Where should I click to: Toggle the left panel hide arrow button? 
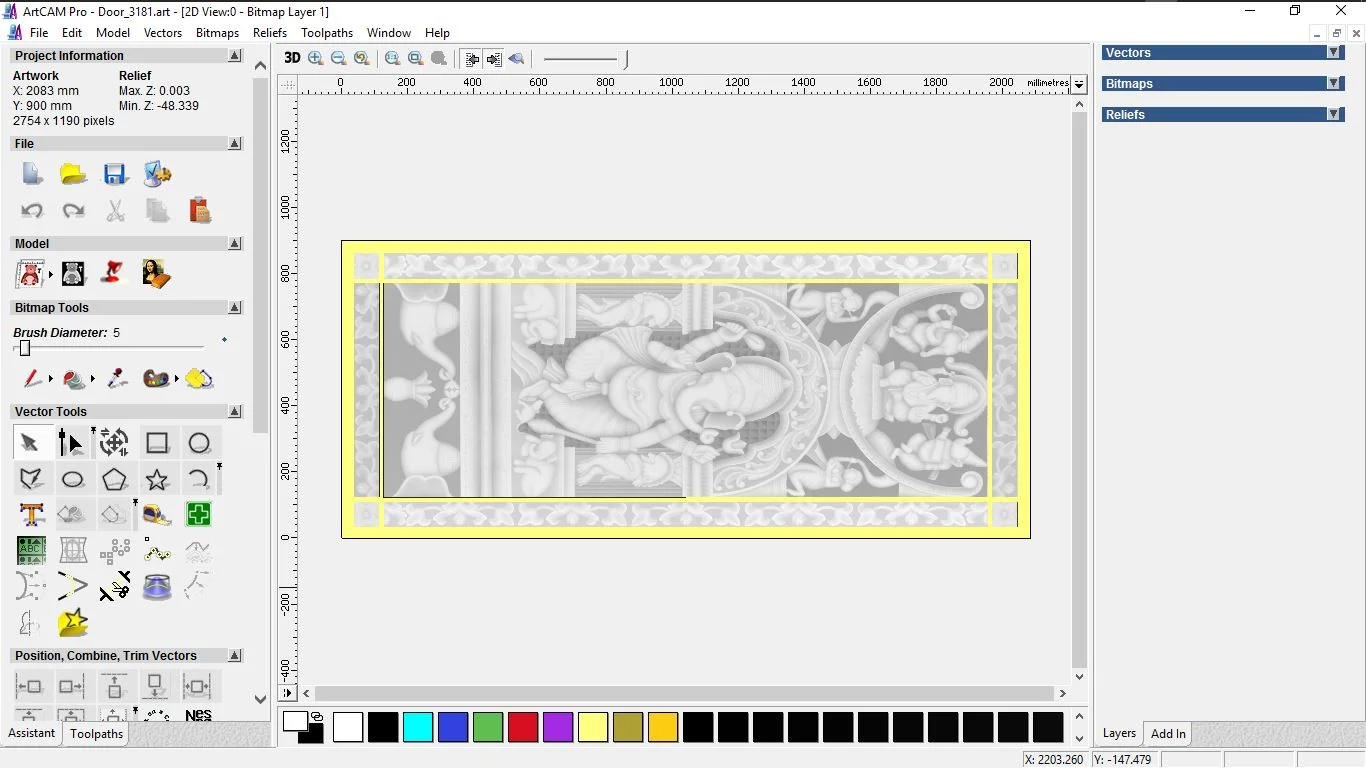472,59
